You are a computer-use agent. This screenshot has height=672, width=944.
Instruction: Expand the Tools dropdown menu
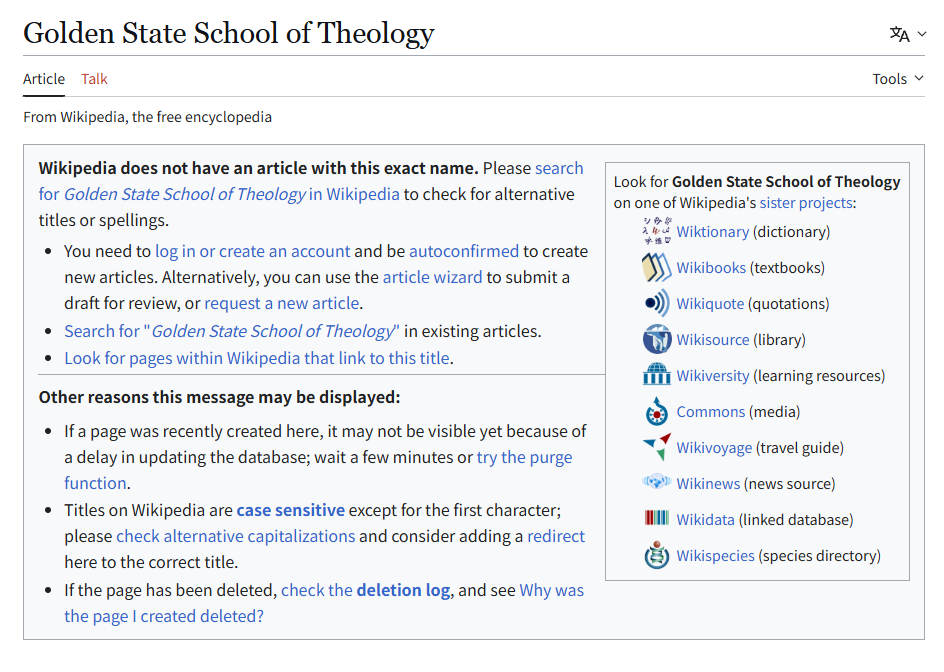coord(897,79)
